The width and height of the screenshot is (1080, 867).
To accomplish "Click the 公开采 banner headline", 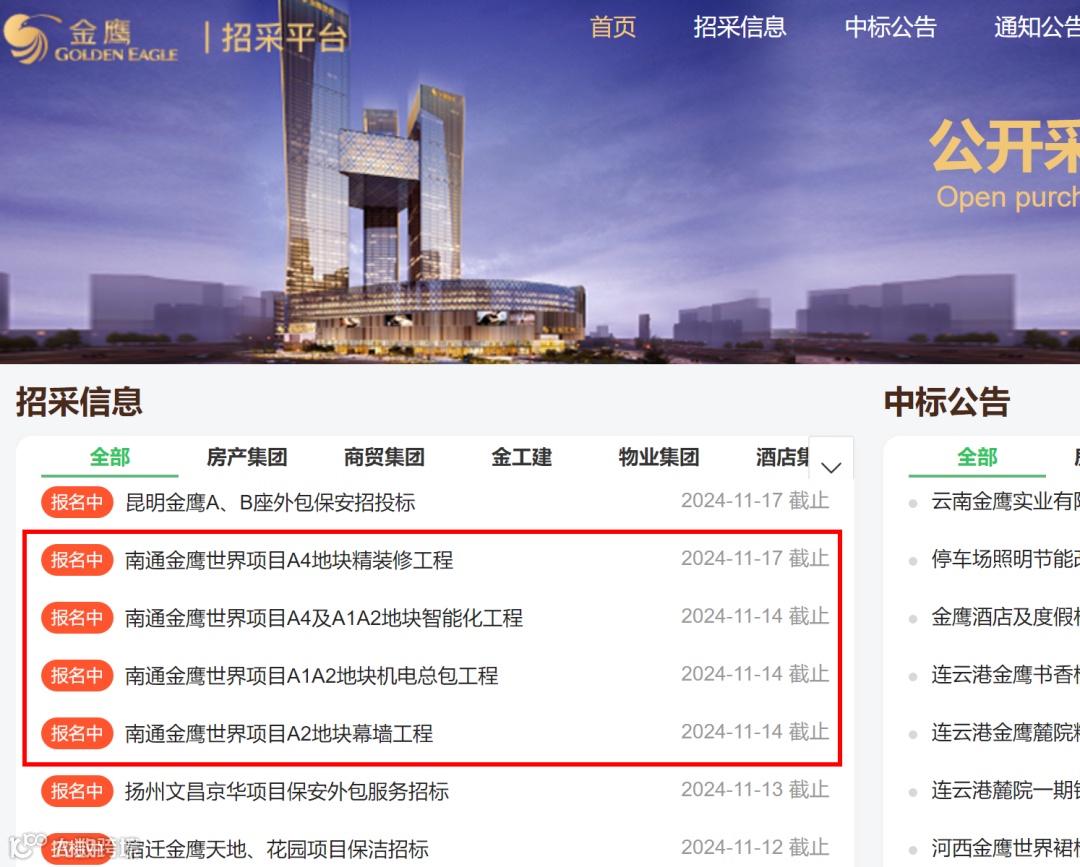I will click(1005, 147).
